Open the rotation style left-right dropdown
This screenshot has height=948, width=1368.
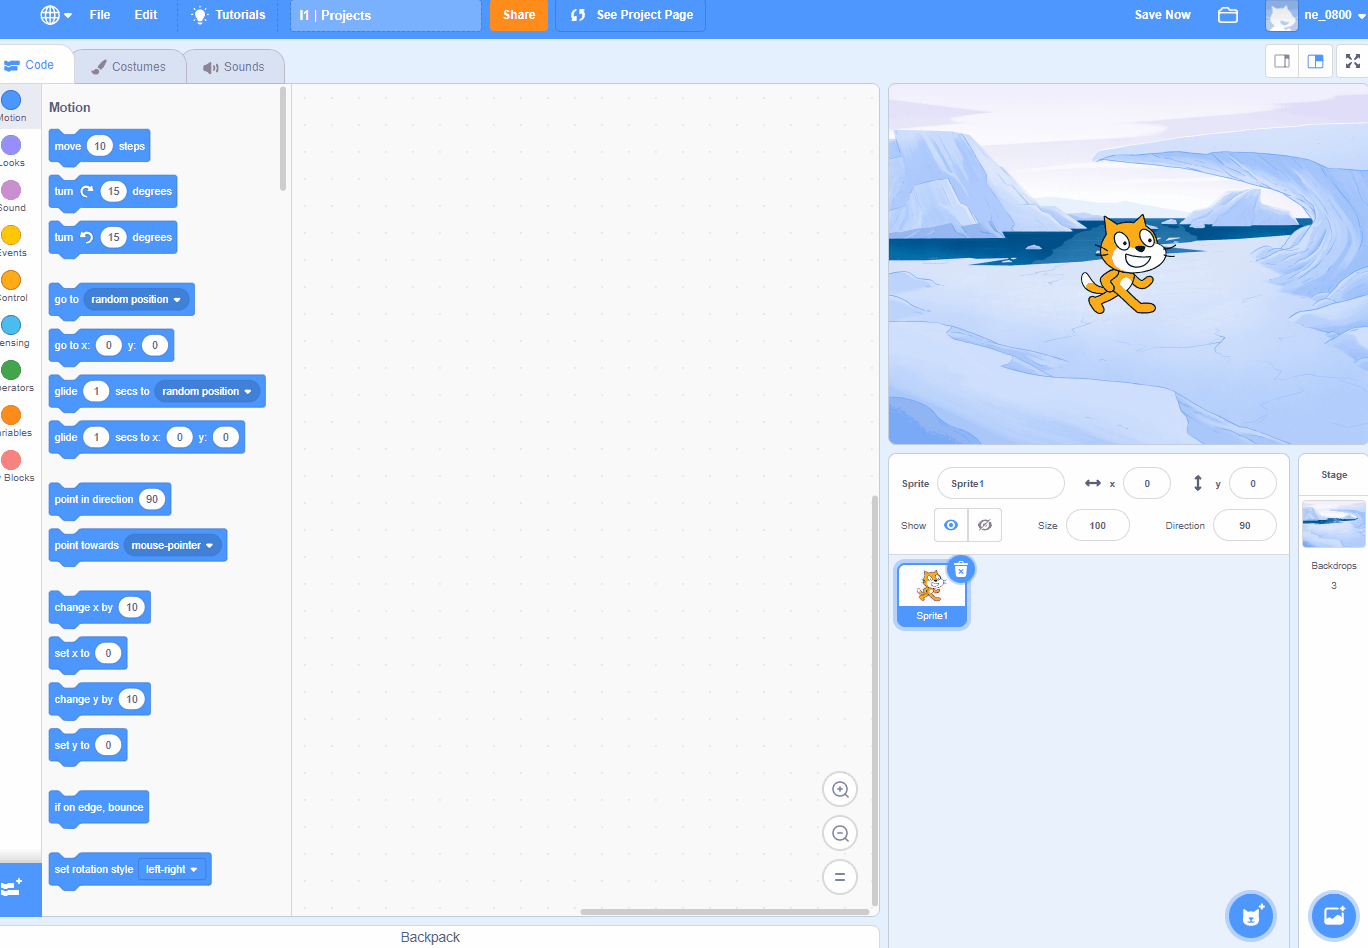tap(193, 870)
